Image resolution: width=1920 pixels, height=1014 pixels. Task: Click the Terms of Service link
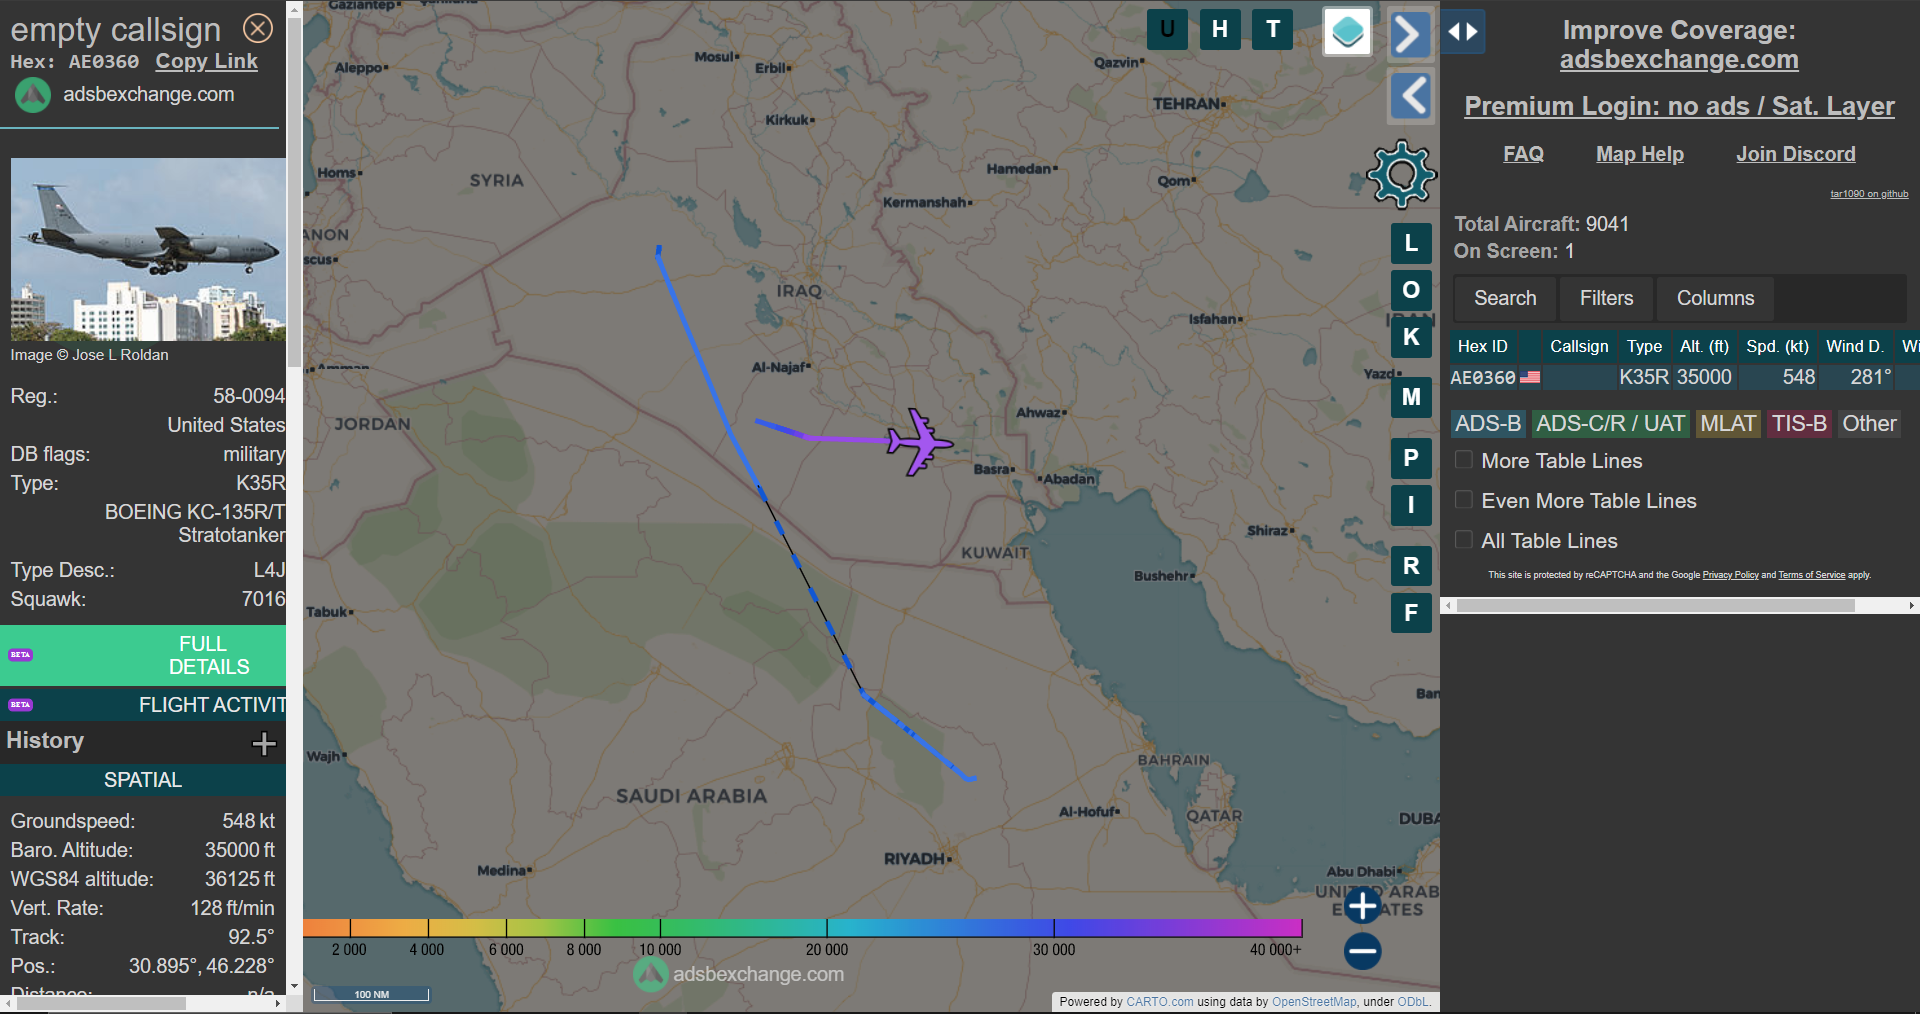[x=1811, y=575]
